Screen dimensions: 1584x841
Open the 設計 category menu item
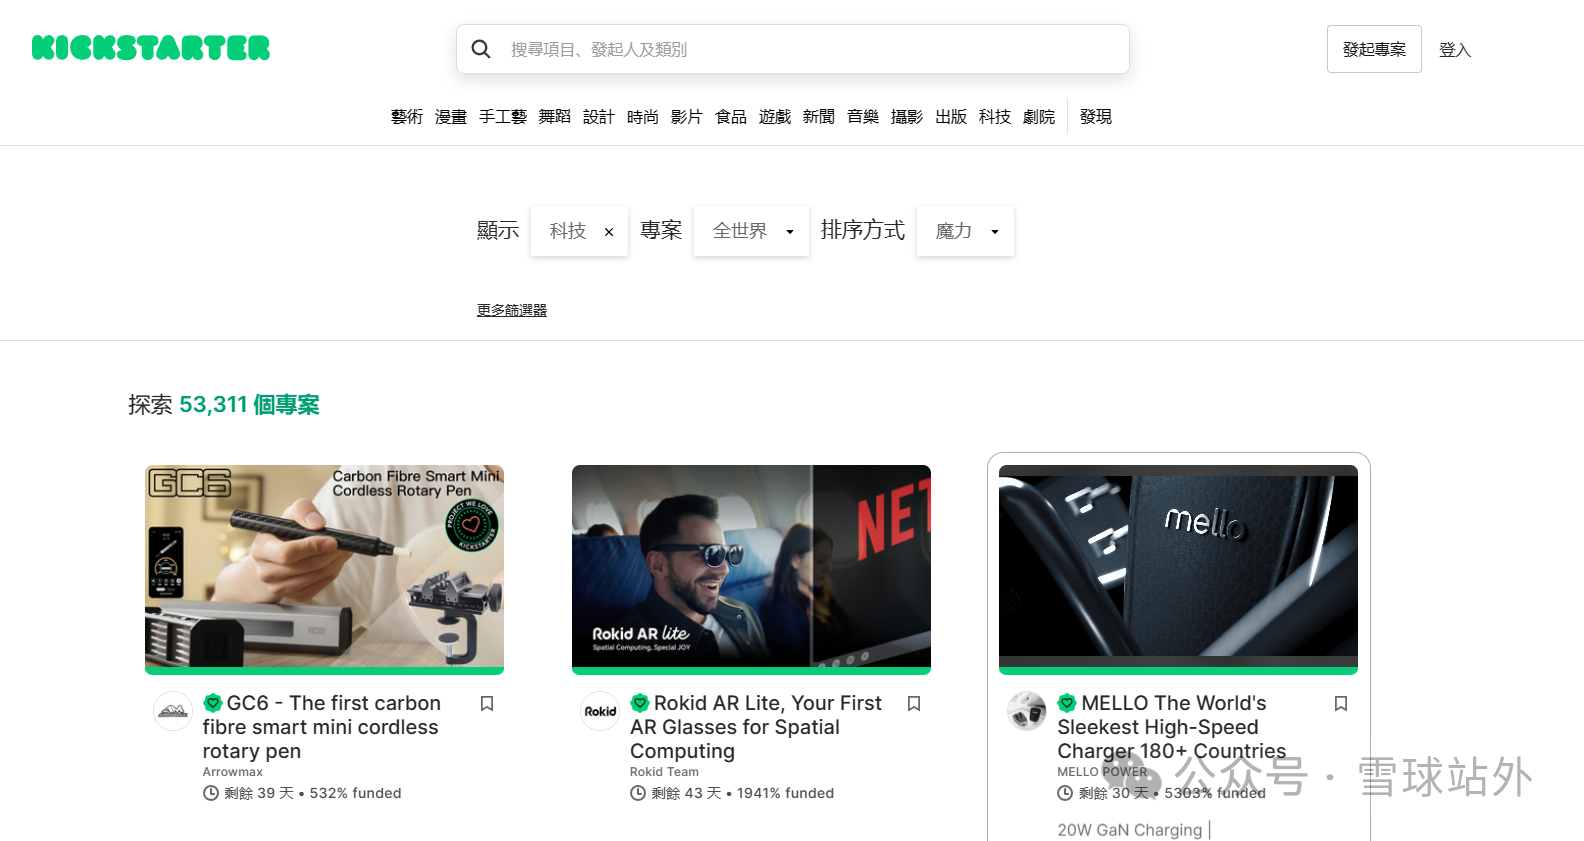coord(599,117)
